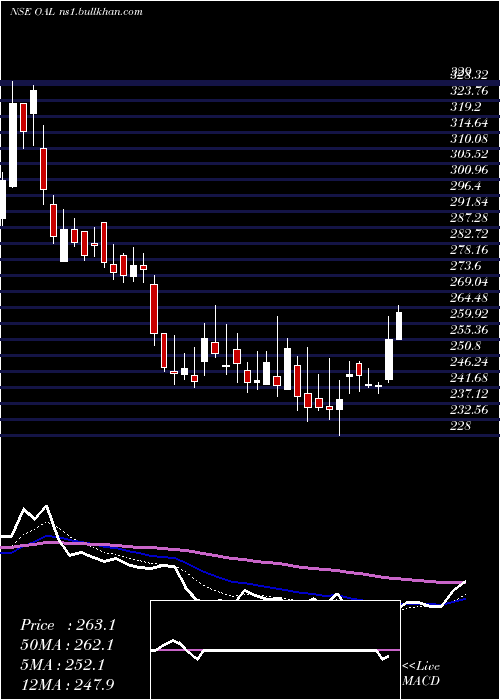Click the '5MA : 252.1' readout
Viewport: 500px width, 700px height.
tap(62, 665)
